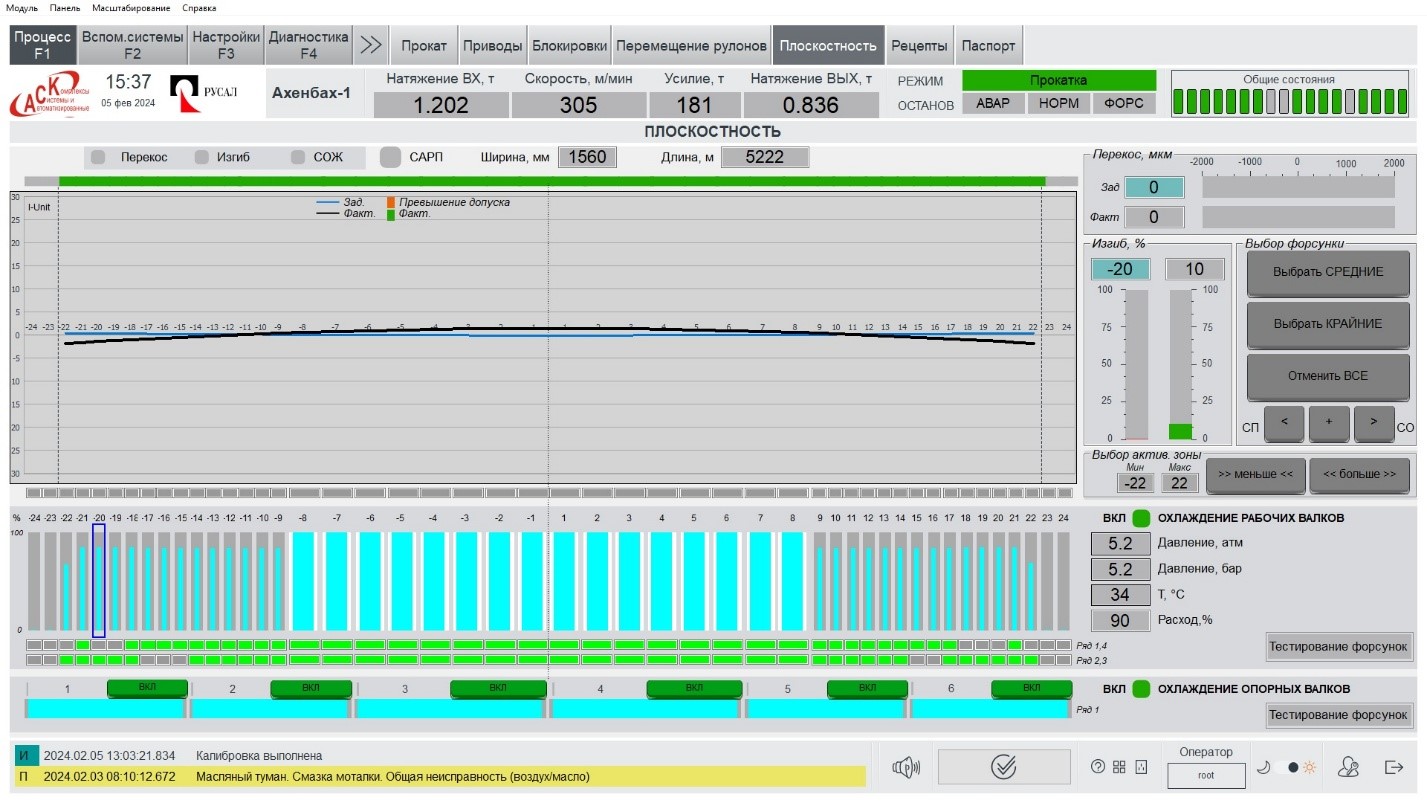Click the user key login icon

click(x=1349, y=767)
